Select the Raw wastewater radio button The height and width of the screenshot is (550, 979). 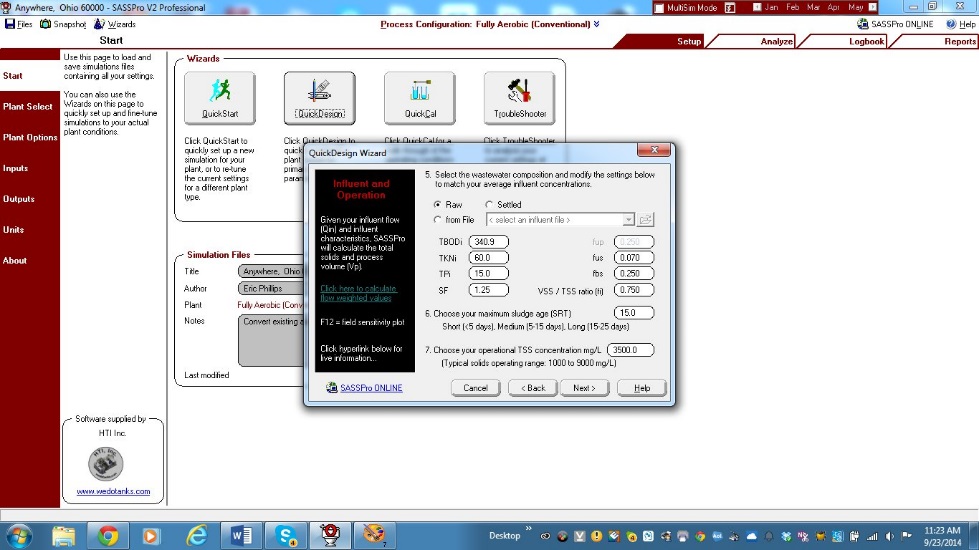point(438,204)
